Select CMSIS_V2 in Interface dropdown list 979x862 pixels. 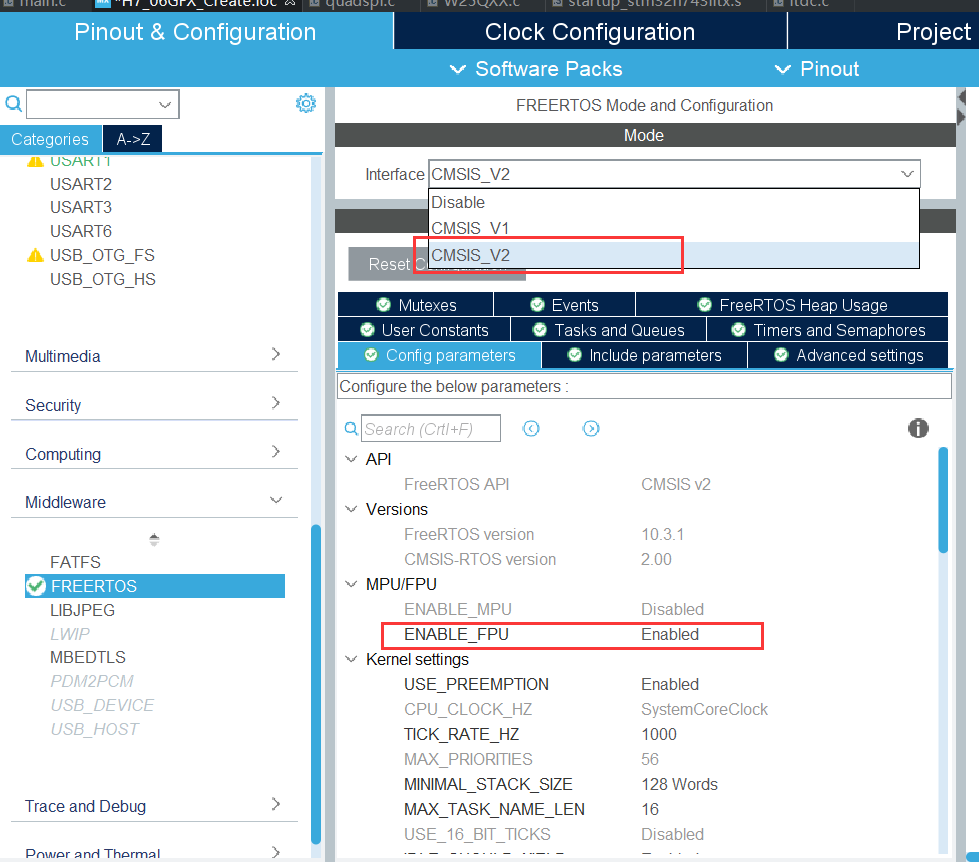[x=674, y=255]
